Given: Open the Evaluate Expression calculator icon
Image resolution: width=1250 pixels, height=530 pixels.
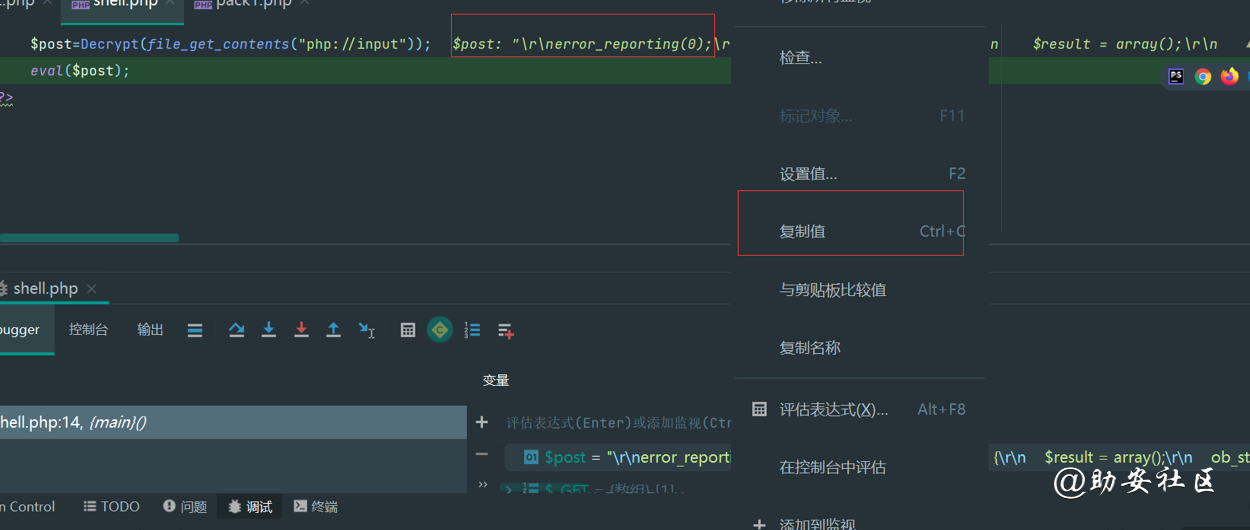Looking at the screenshot, I should pyautogui.click(x=408, y=330).
